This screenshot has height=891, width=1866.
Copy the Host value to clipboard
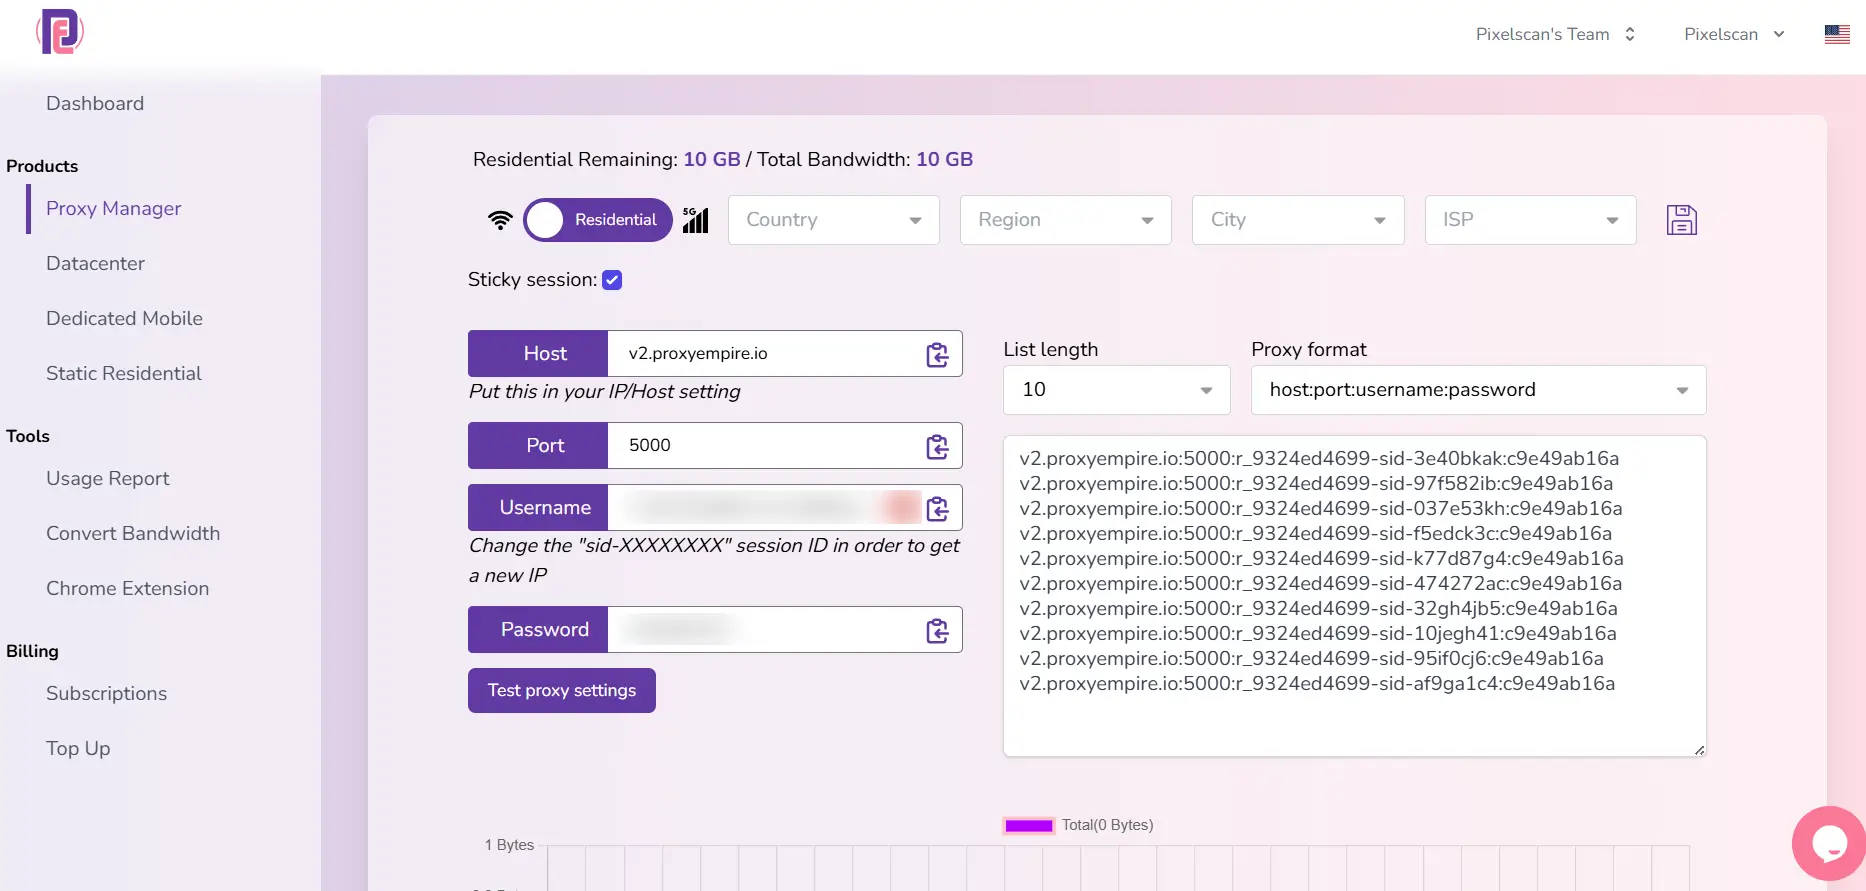click(x=937, y=354)
